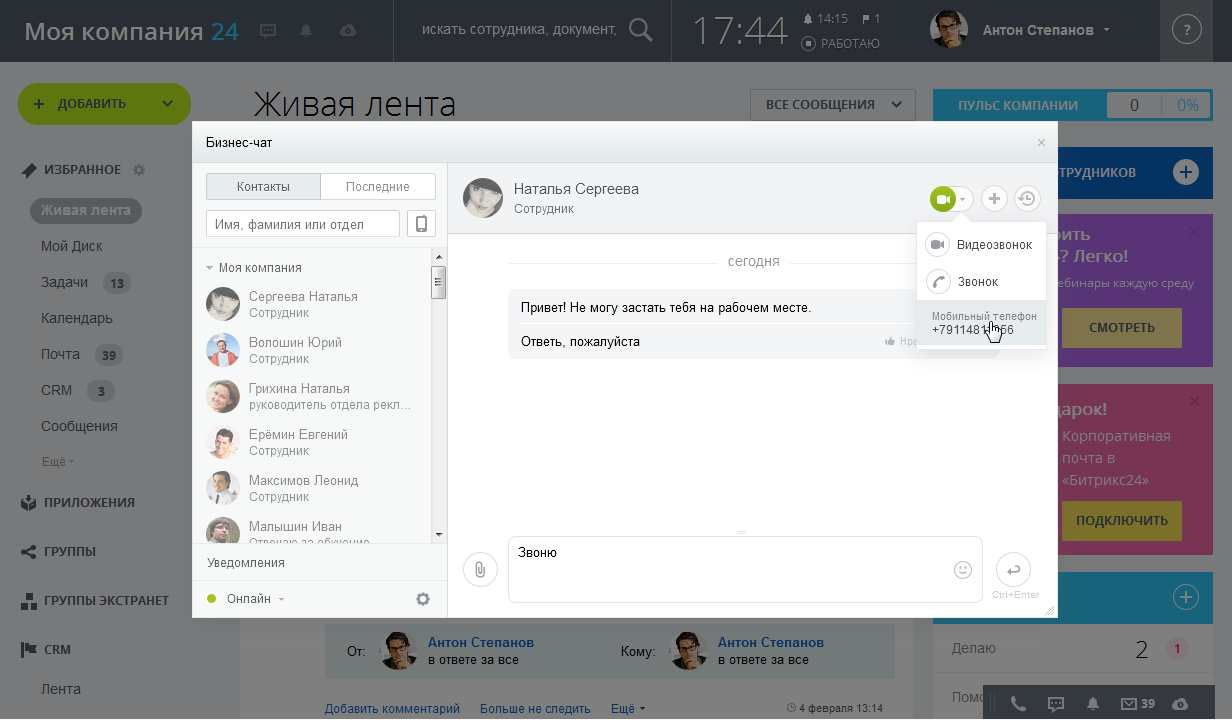Open the ВСЕ СООБЩЕНИЯ filter dropdown
The height and width of the screenshot is (720, 1232).
(832, 104)
